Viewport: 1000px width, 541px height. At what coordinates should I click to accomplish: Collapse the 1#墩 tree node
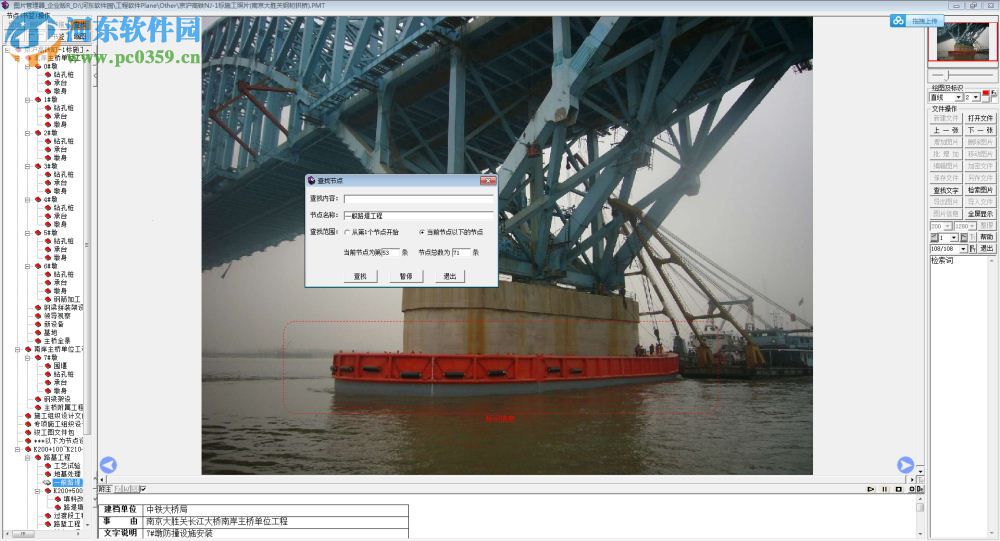27,100
